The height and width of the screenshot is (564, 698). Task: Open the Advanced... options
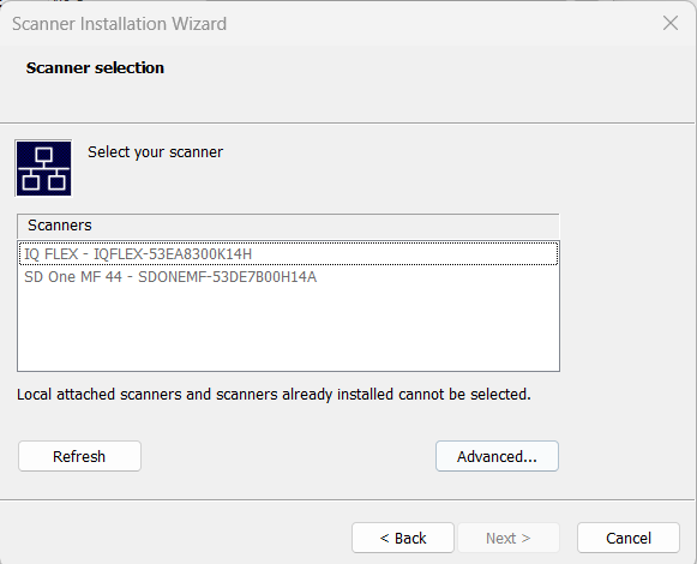pos(496,456)
